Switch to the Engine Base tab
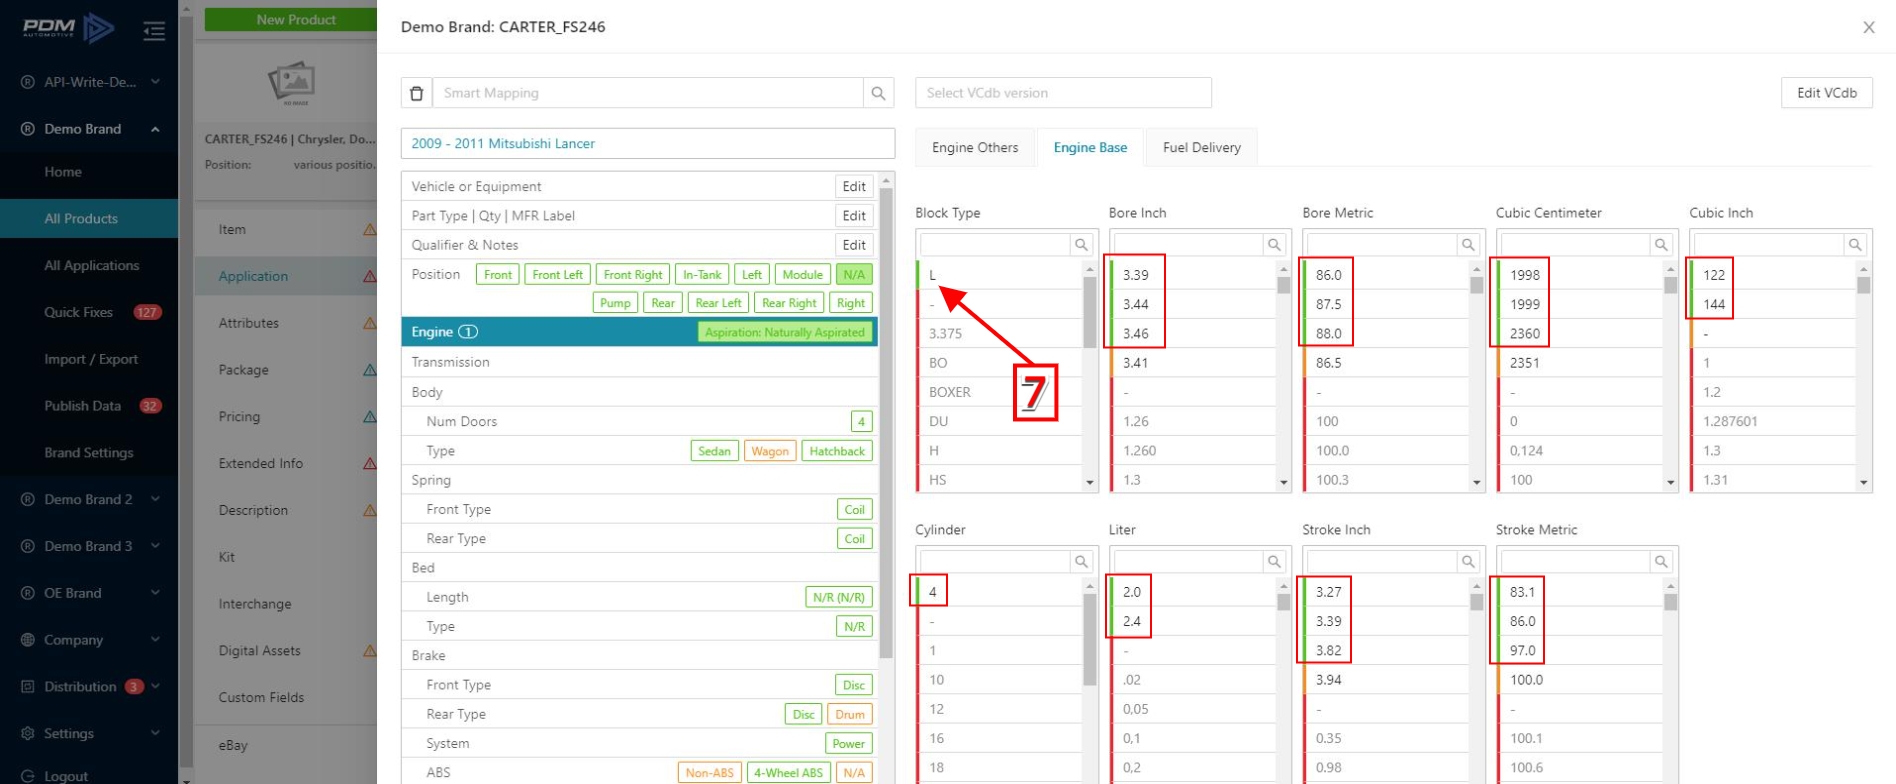The height and width of the screenshot is (784, 1896). [1090, 148]
